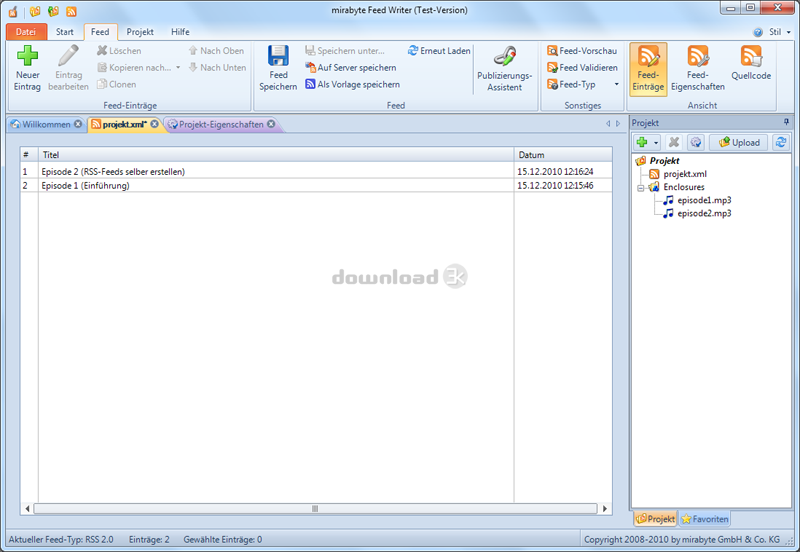This screenshot has height=552, width=800.
Task: Click the date 15.12.2010 12:16:24
Action: pyautogui.click(x=555, y=171)
